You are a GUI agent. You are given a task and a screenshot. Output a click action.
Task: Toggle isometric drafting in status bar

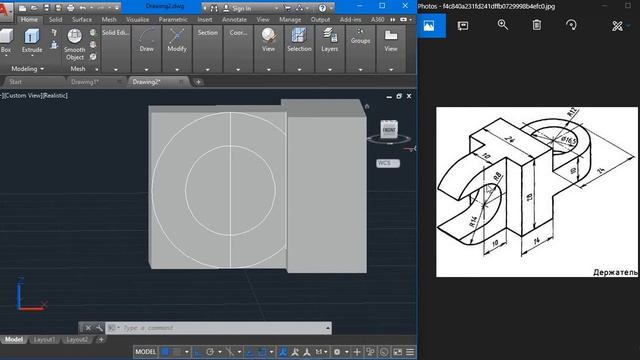pyautogui.click(x=230, y=352)
